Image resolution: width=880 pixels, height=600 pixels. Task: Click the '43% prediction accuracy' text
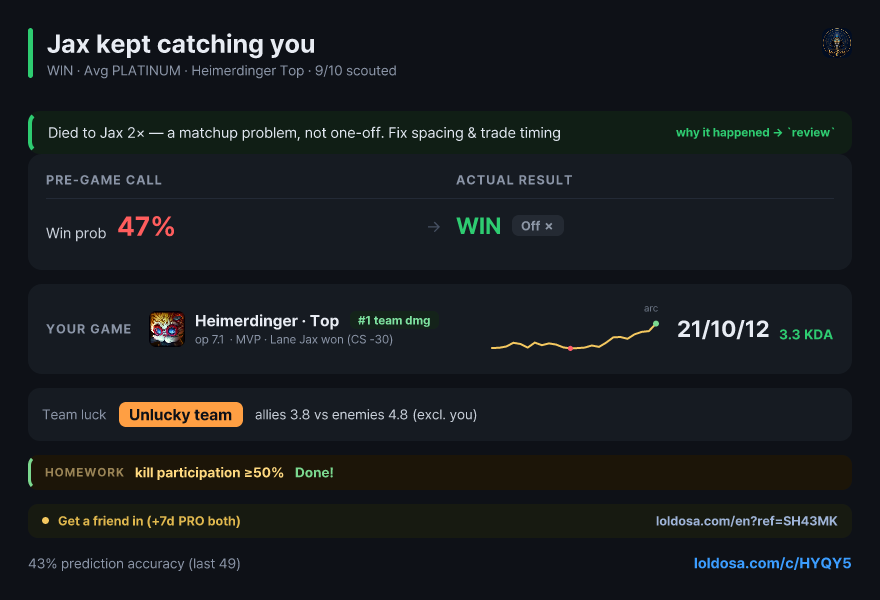tap(134, 564)
